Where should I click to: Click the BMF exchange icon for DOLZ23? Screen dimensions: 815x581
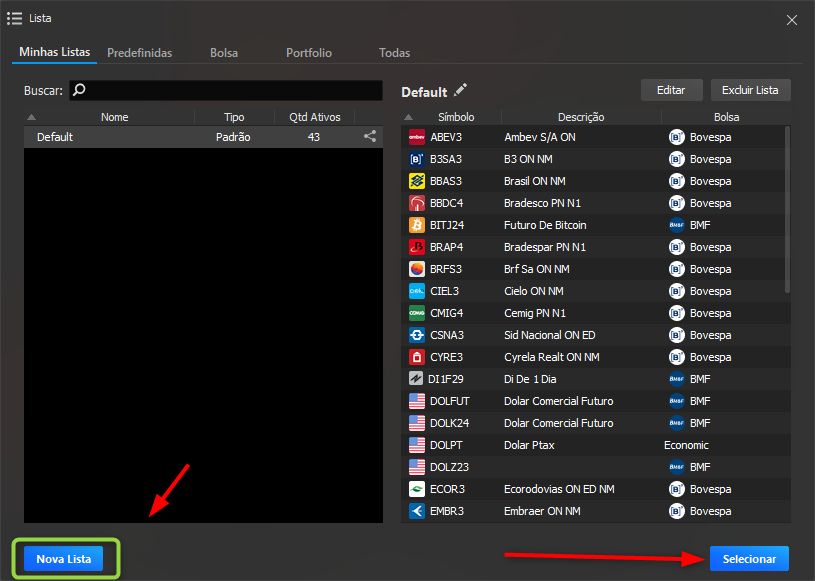coord(677,467)
